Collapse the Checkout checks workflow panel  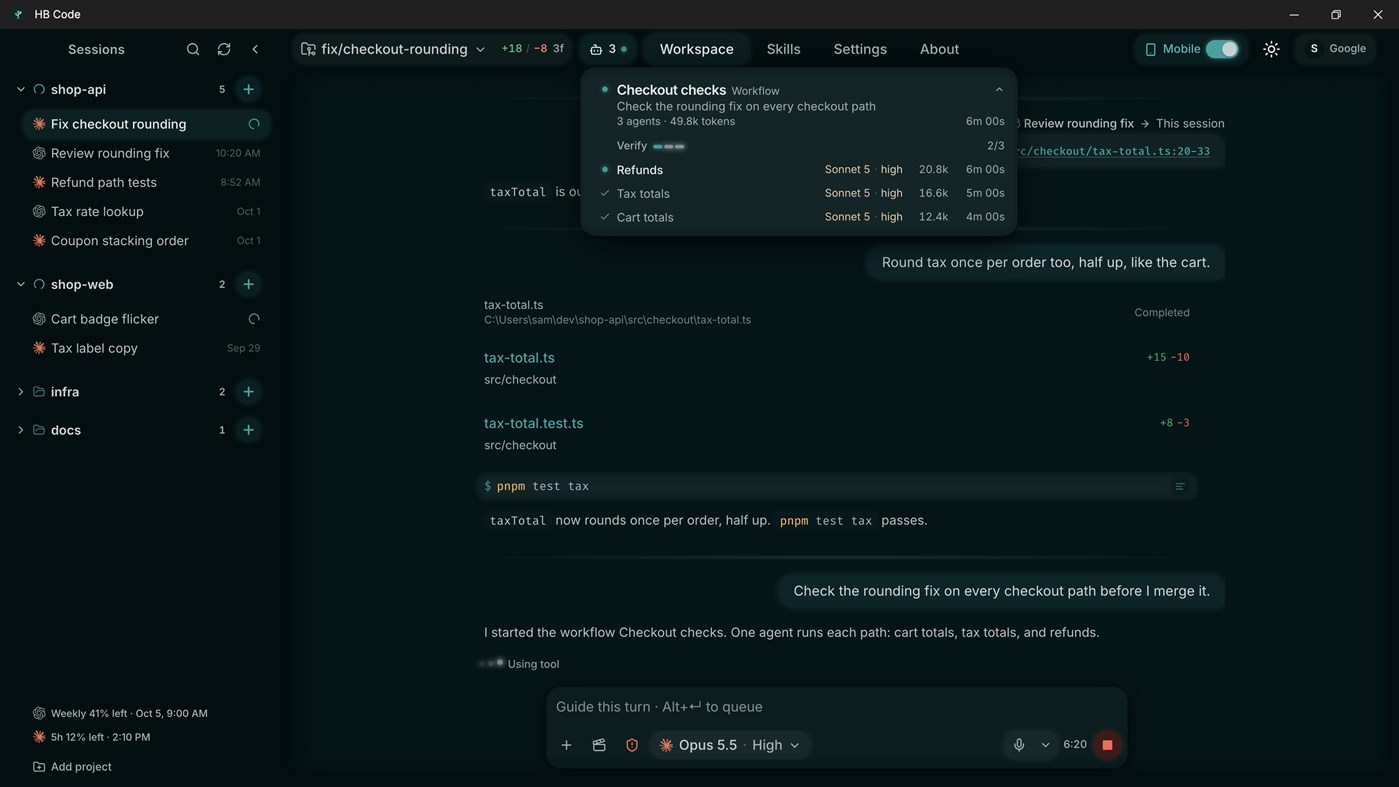pos(999,90)
